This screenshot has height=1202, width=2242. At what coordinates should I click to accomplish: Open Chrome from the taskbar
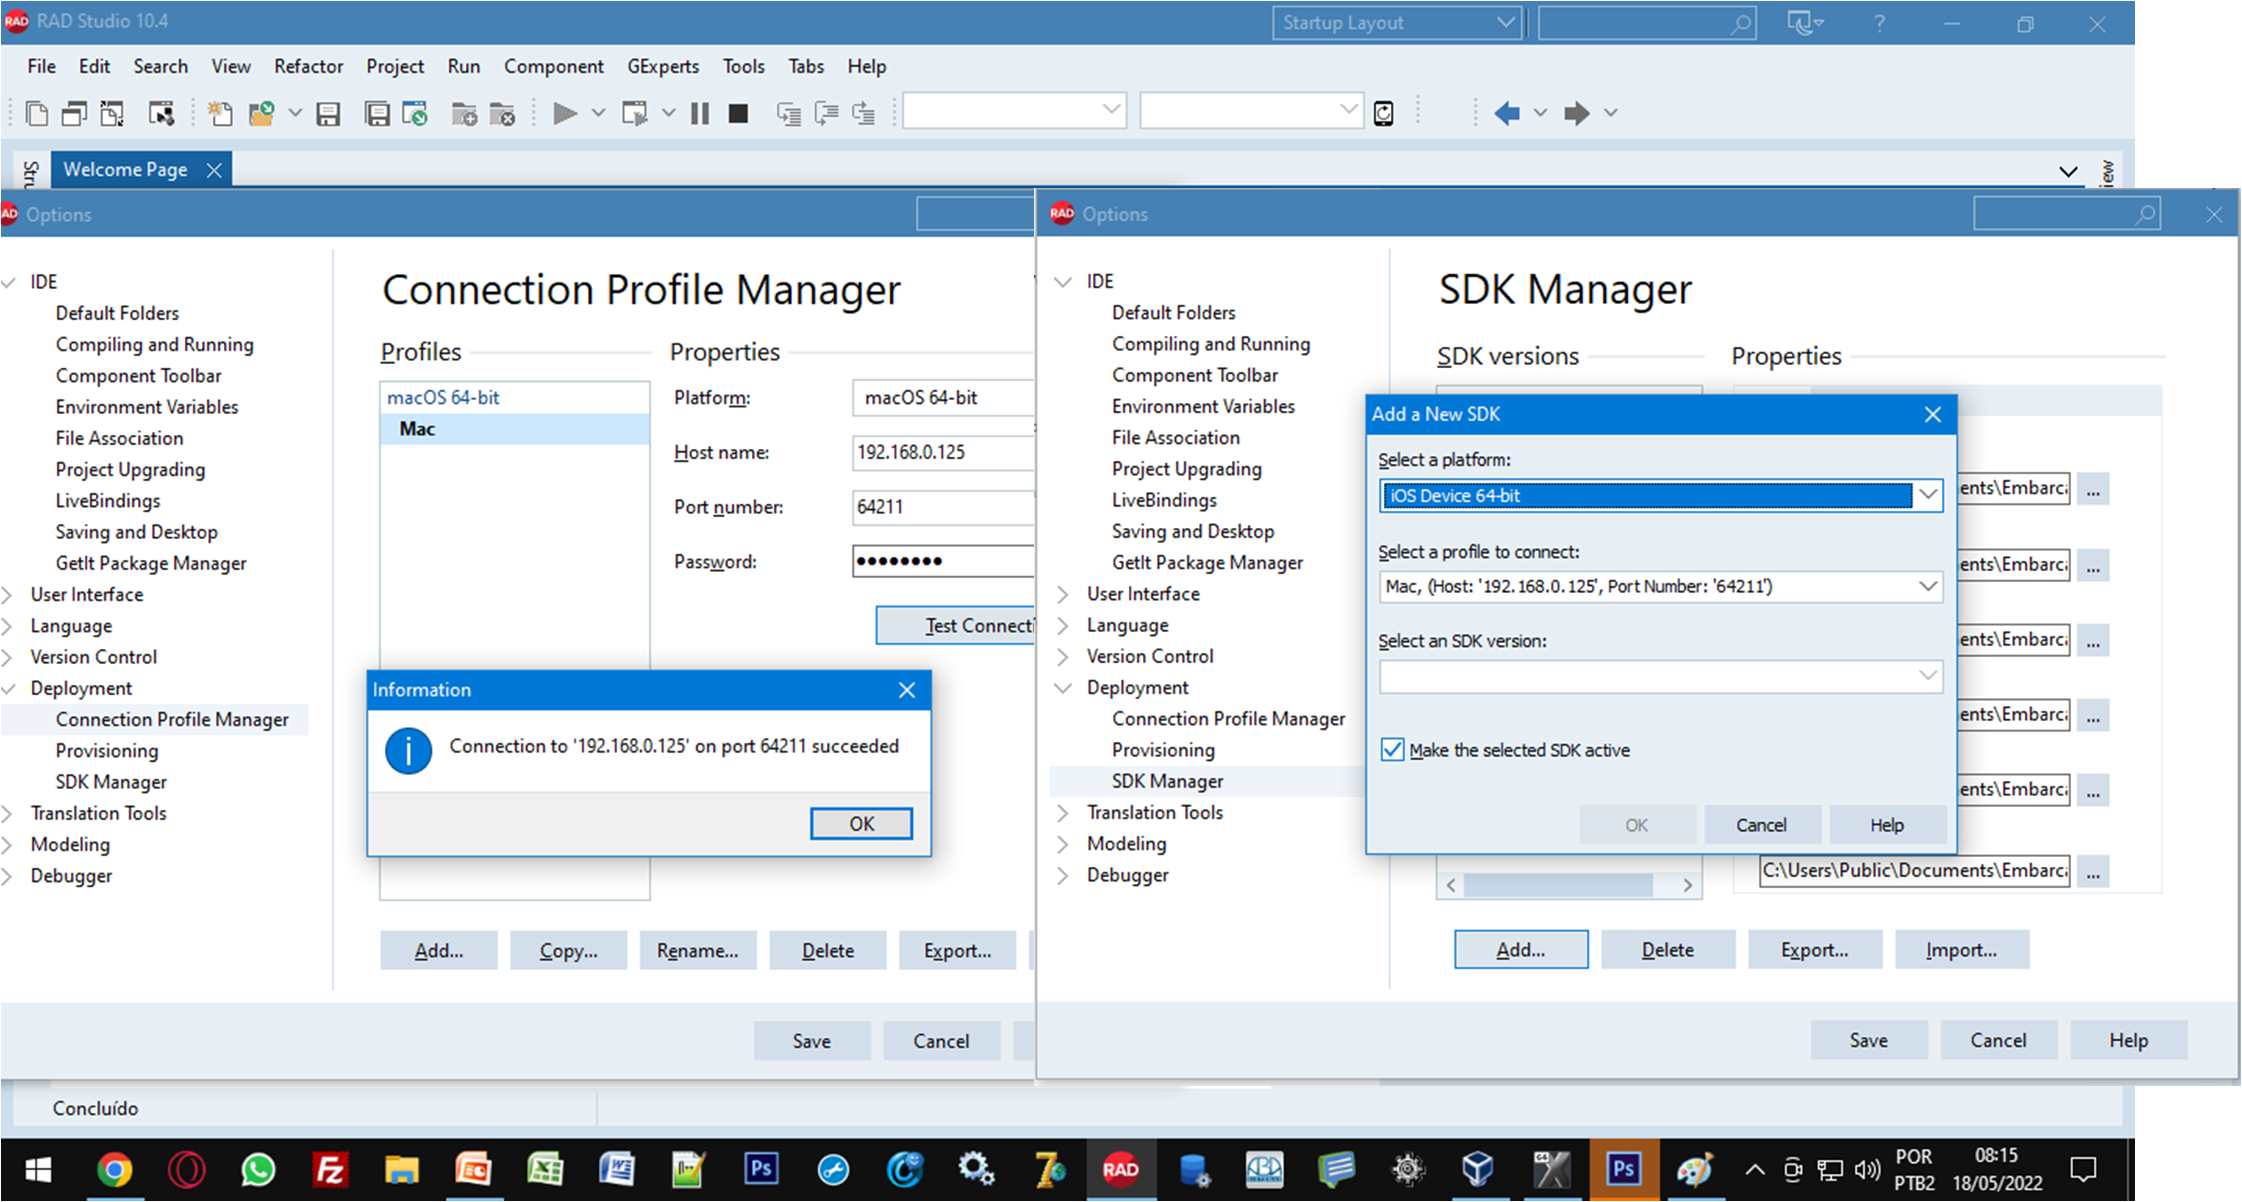(114, 1169)
